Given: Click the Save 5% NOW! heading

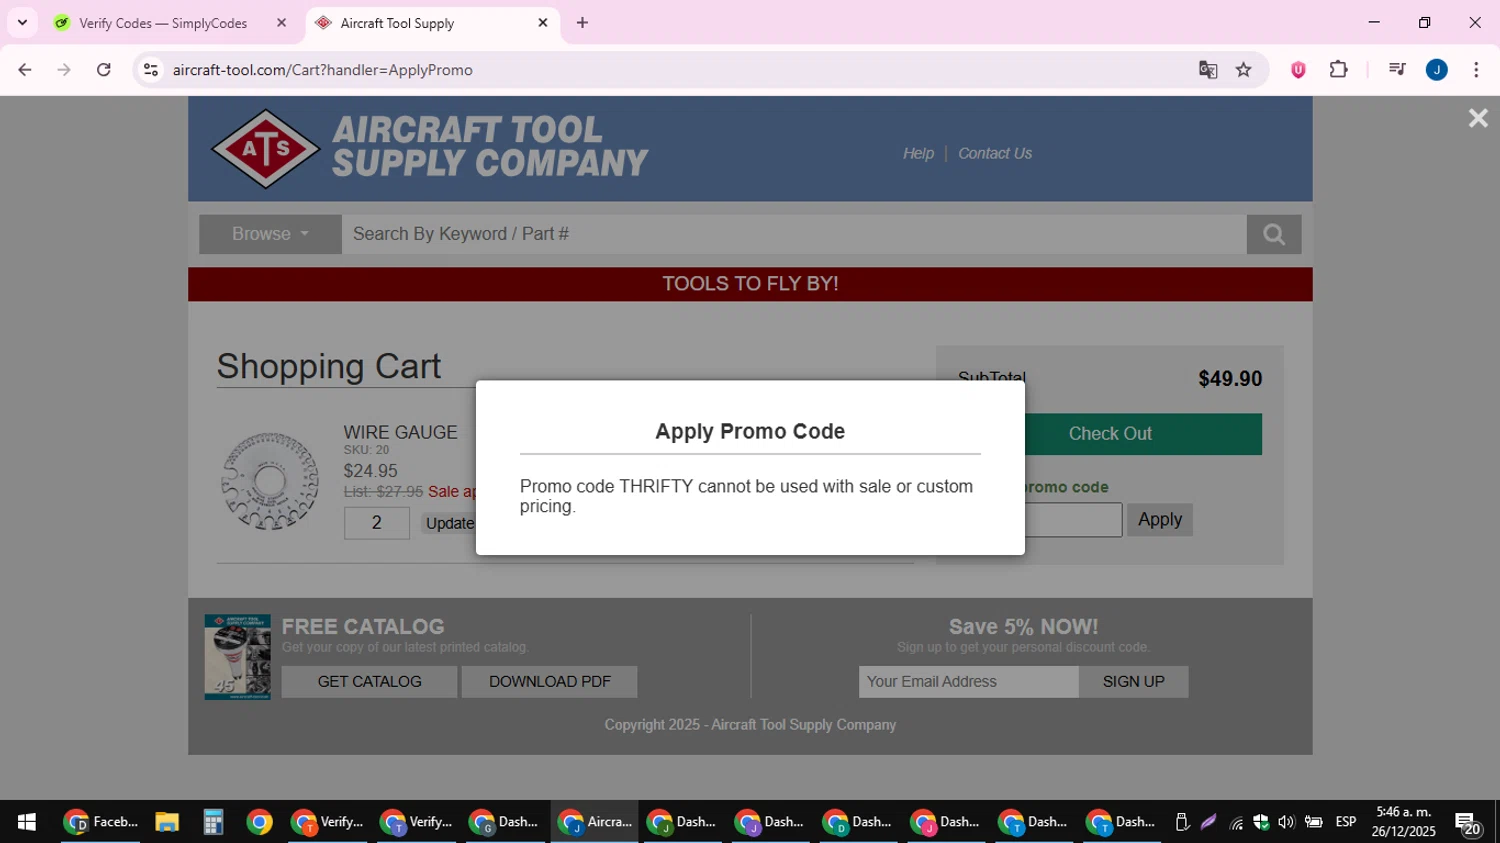Looking at the screenshot, I should 1023,627.
